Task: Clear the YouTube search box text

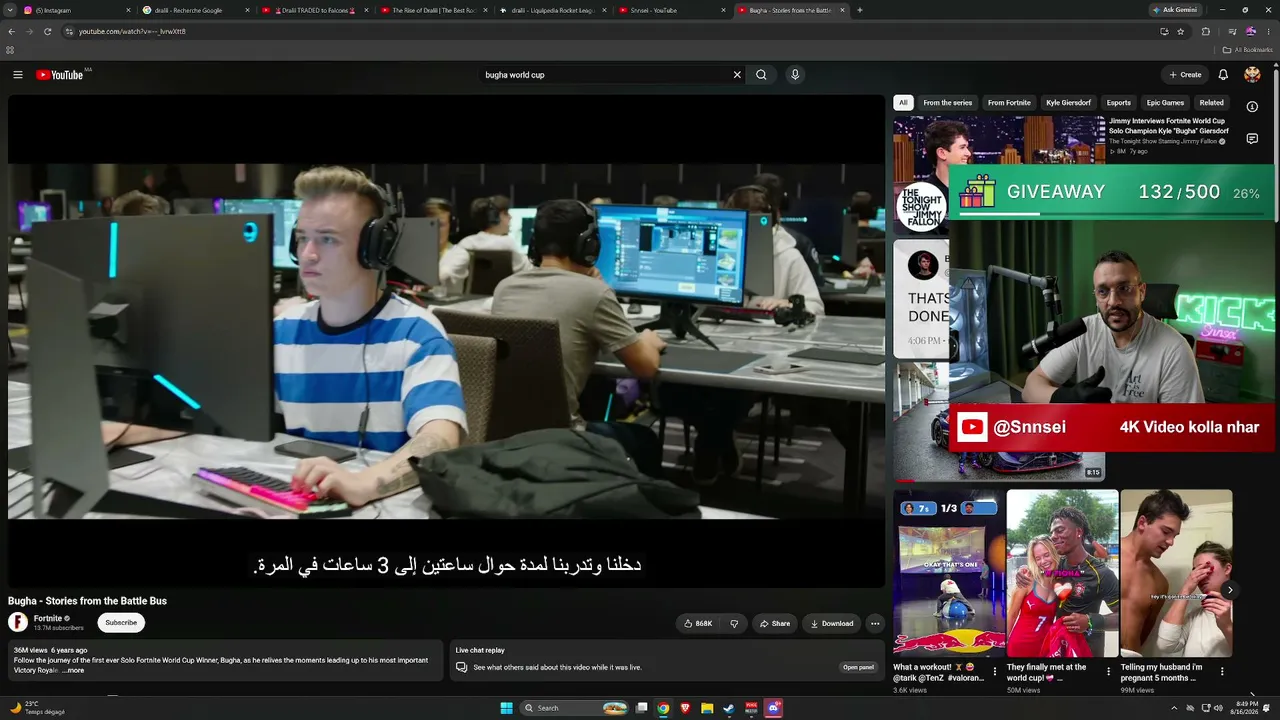Action: [x=737, y=75]
